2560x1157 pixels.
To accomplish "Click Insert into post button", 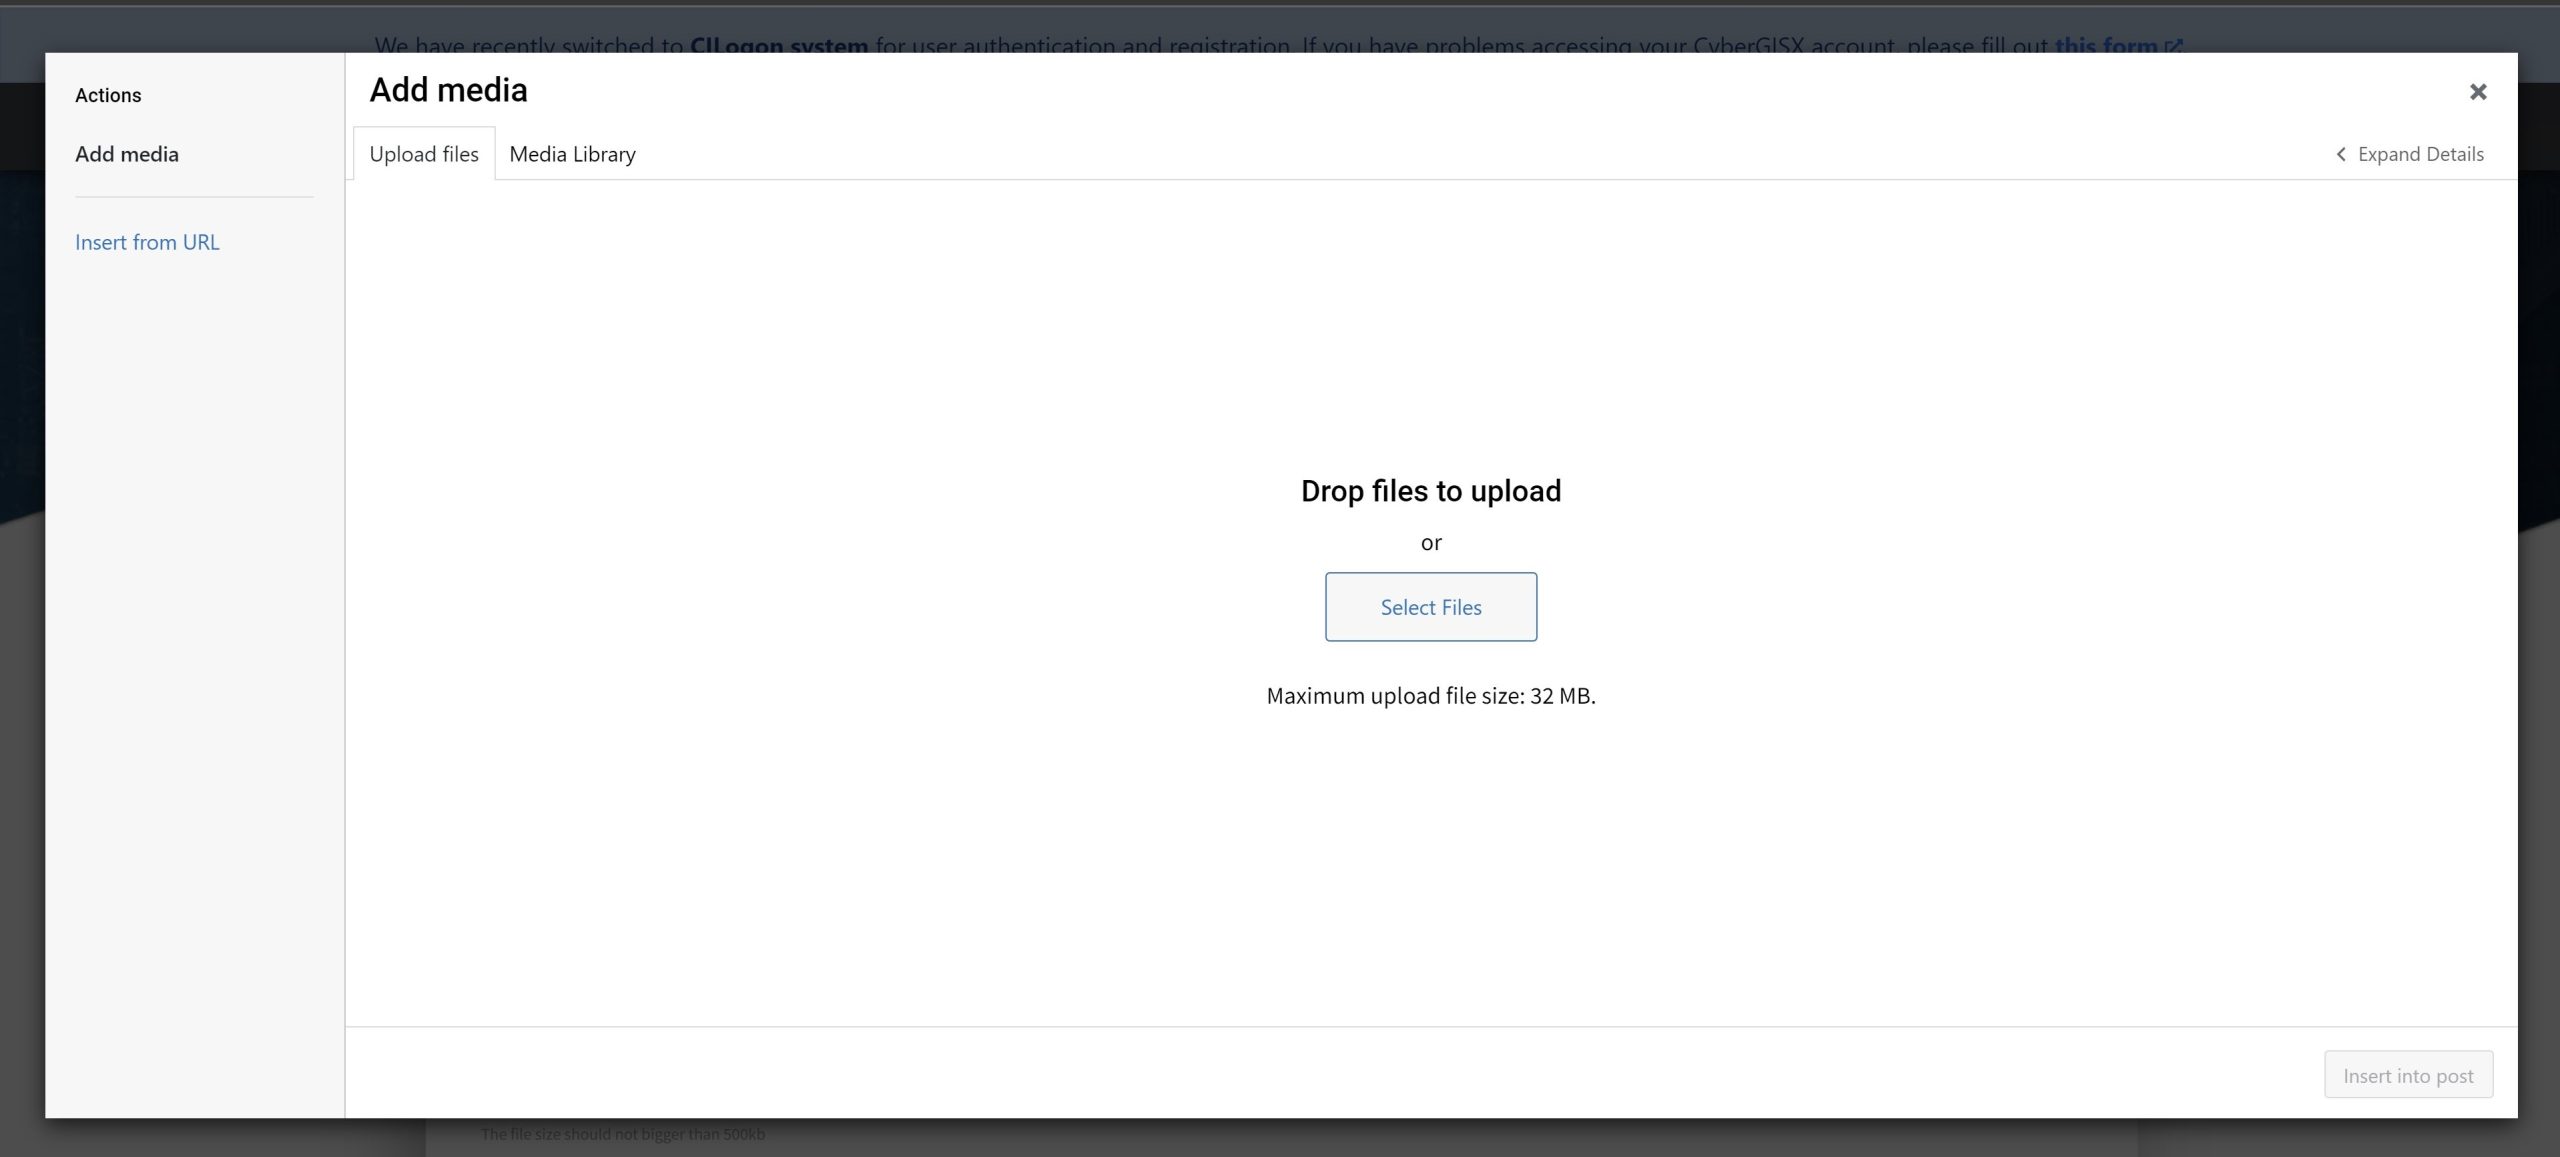I will 2407,1075.
